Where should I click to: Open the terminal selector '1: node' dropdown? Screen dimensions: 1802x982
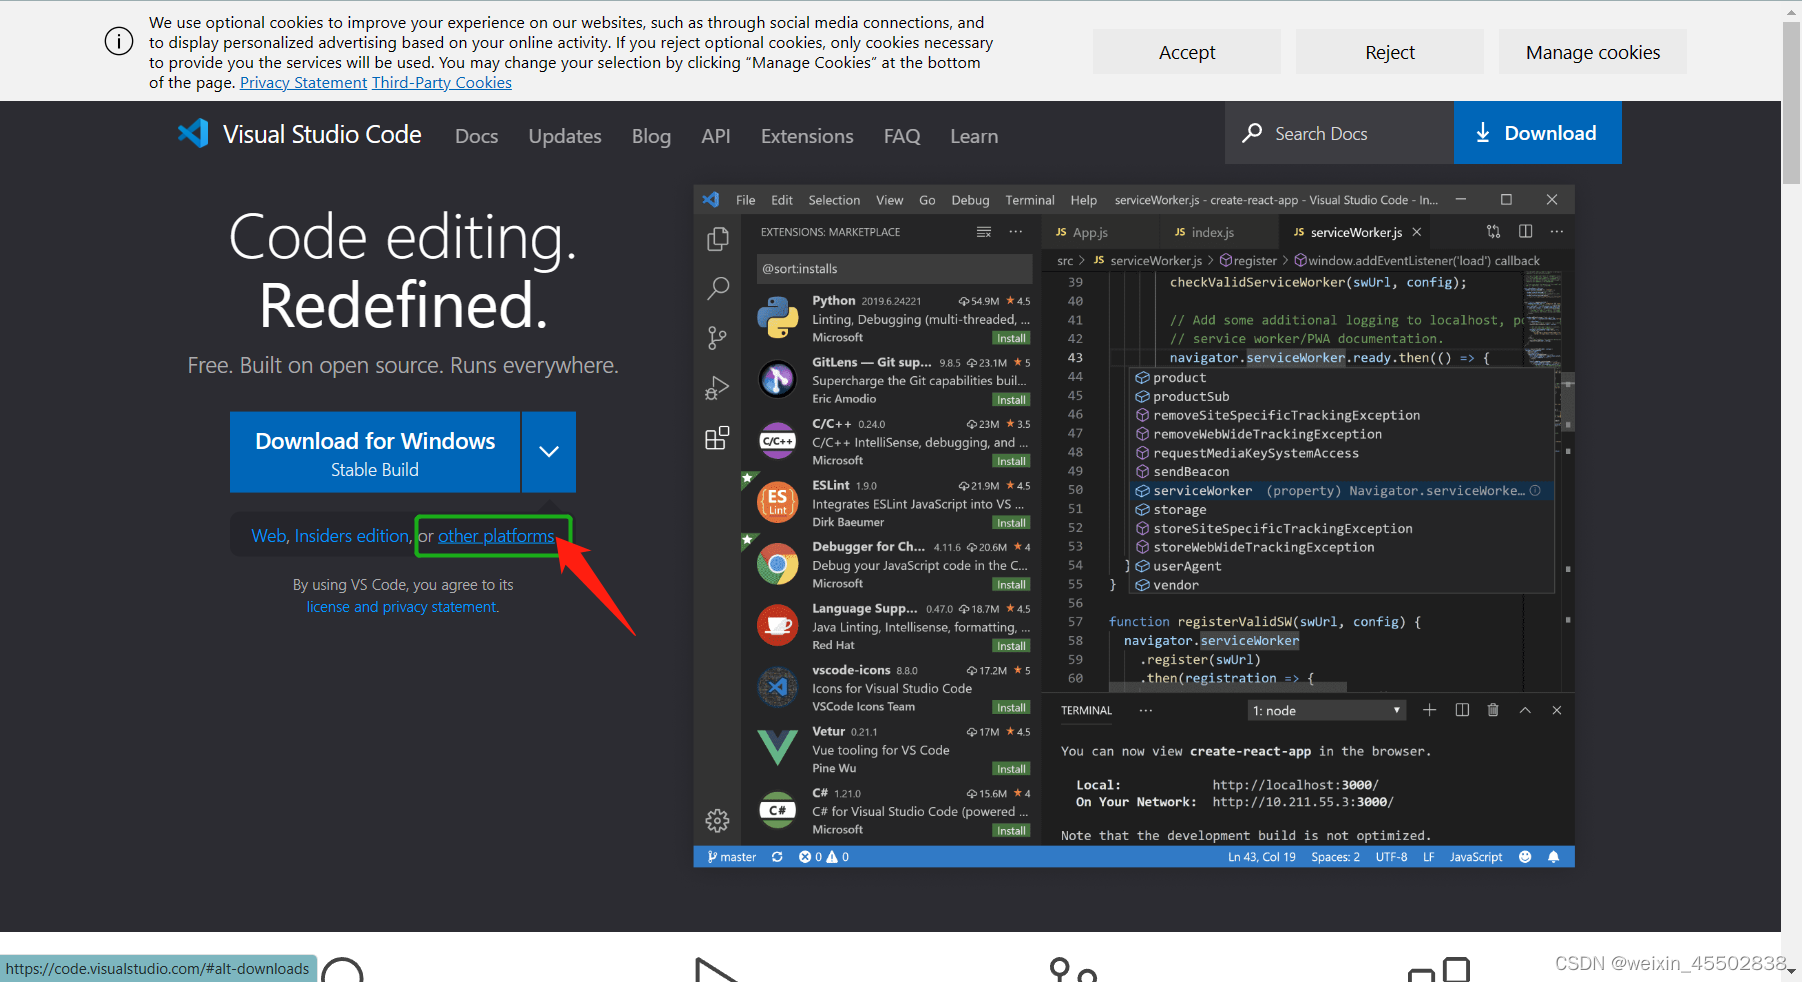(x=1326, y=711)
